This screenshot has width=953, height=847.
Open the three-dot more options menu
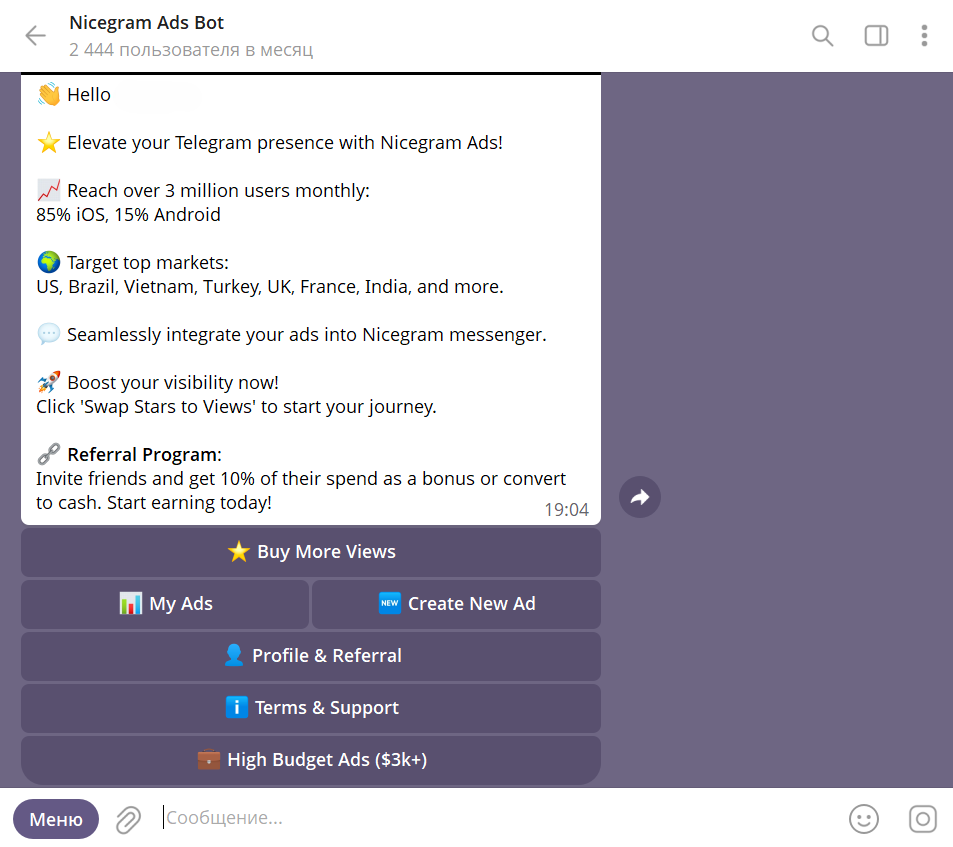pos(924,36)
